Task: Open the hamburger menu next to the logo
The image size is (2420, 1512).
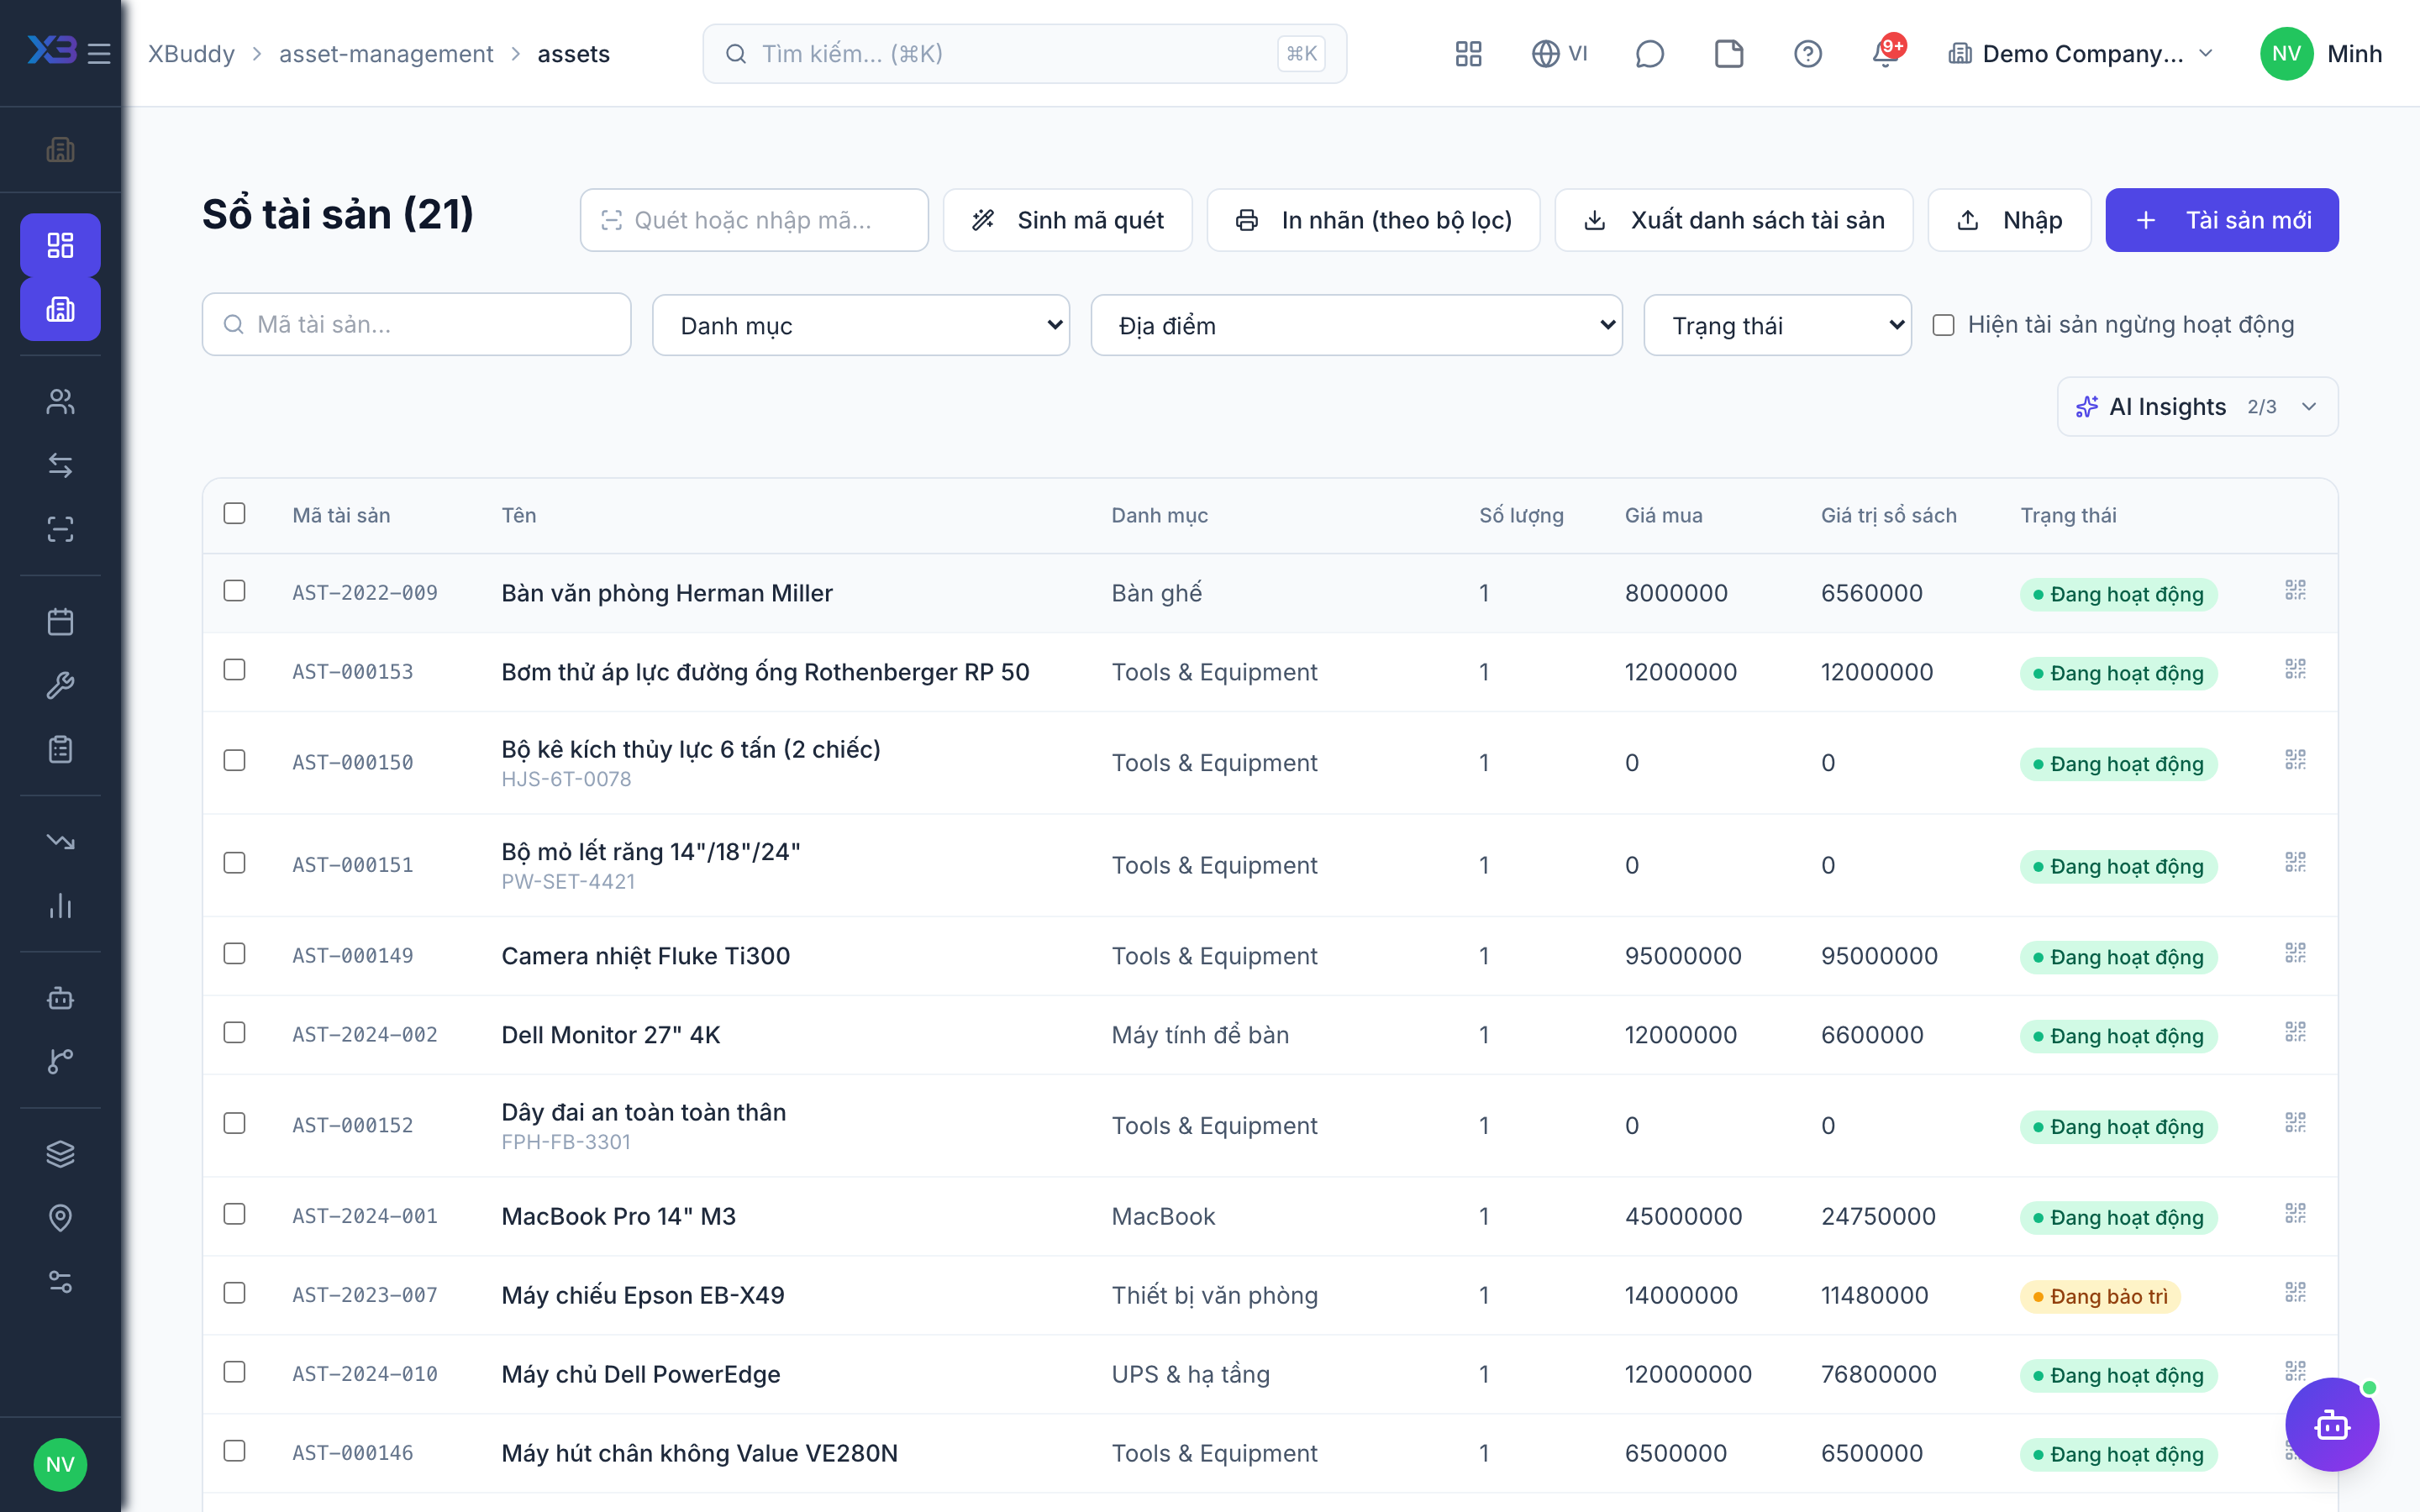Action: click(99, 54)
